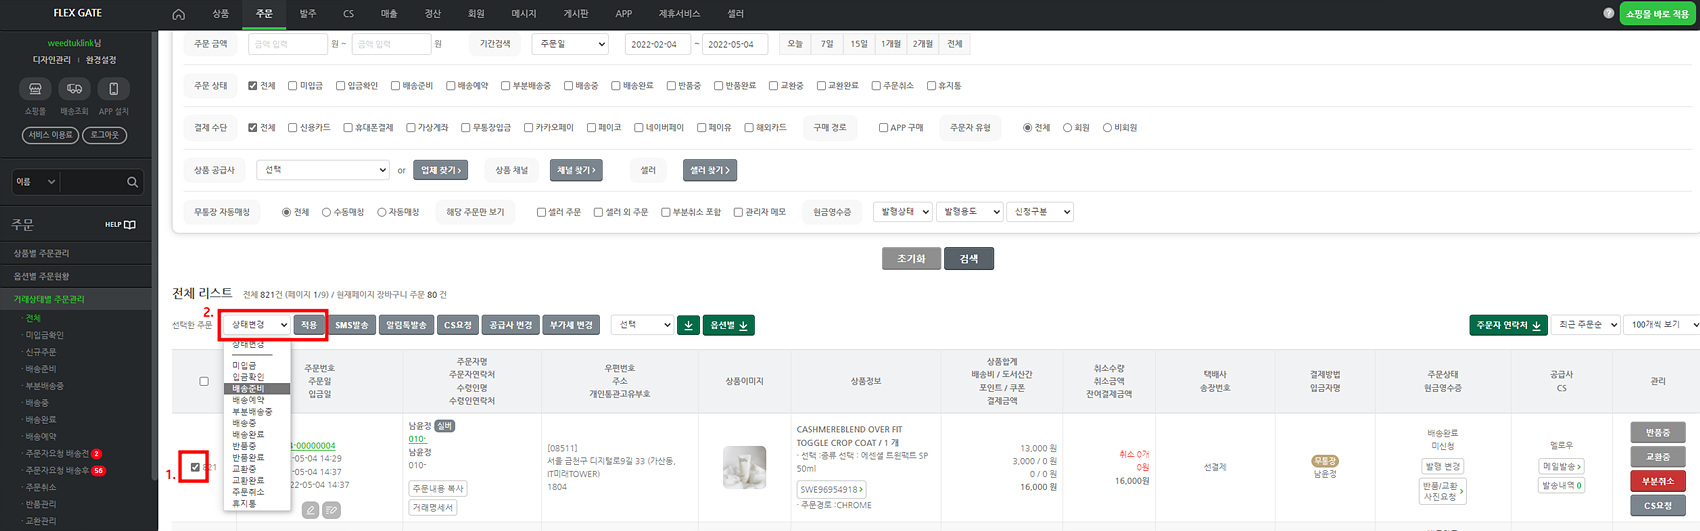This screenshot has height=531, width=1700.
Task: Go to the home icon in the top navigation
Action: coord(178,14)
